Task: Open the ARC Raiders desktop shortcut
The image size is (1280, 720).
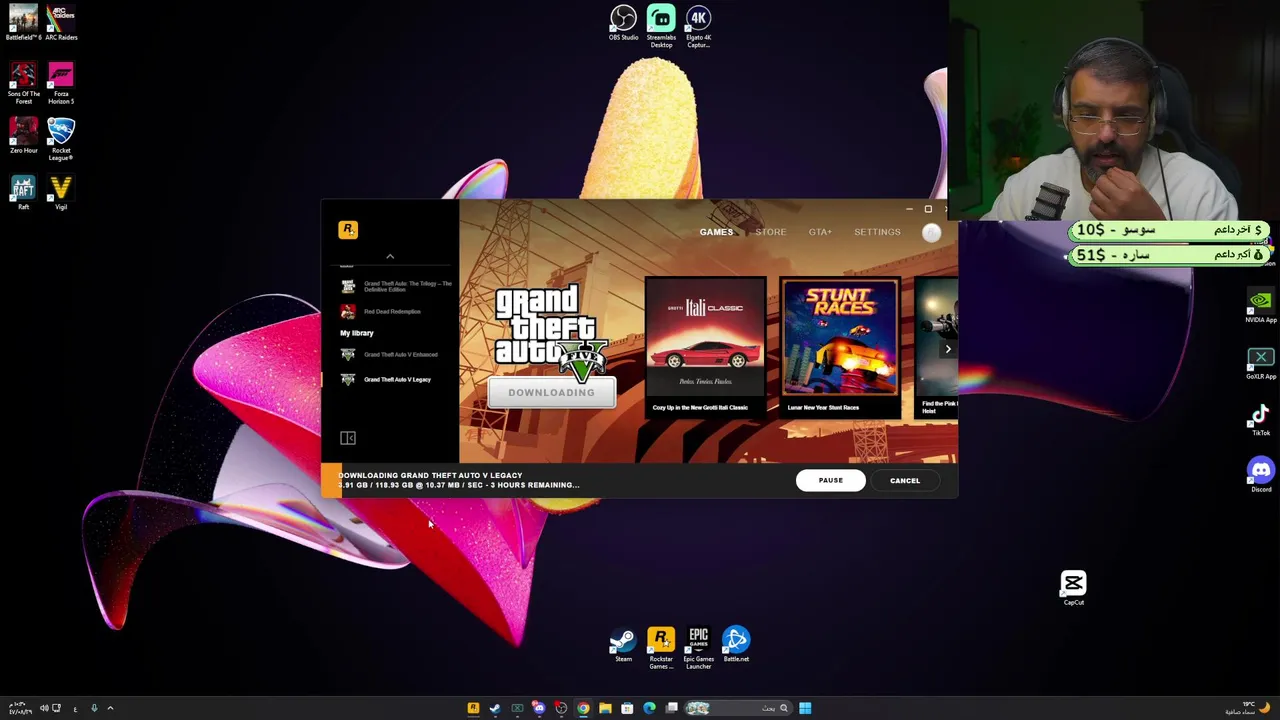Action: (x=61, y=22)
